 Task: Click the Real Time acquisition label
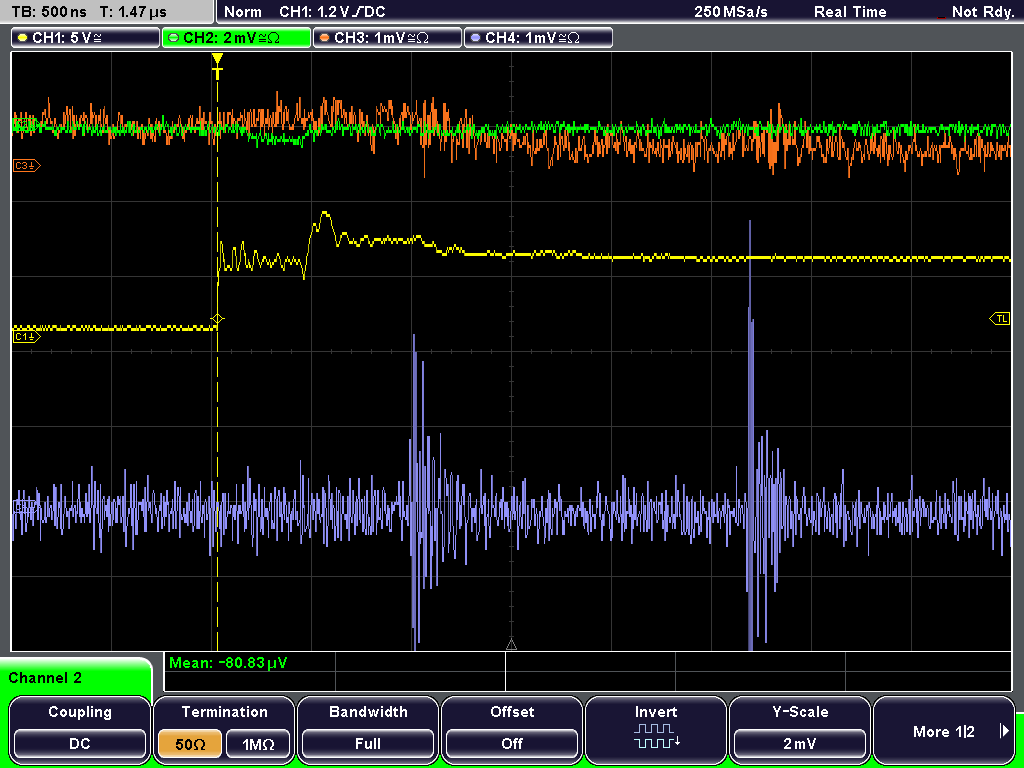point(850,12)
